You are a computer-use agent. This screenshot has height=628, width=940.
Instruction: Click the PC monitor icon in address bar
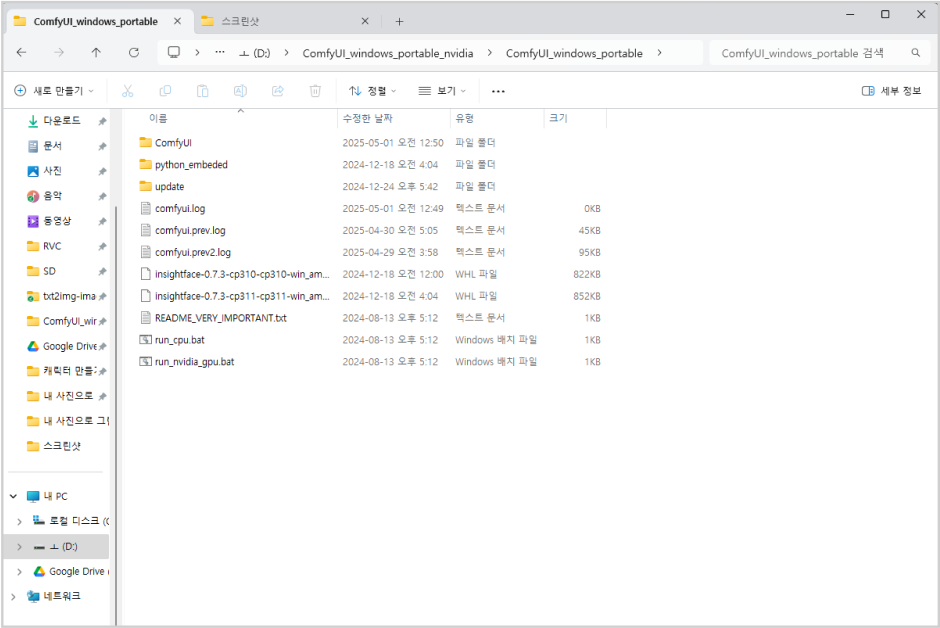point(174,52)
